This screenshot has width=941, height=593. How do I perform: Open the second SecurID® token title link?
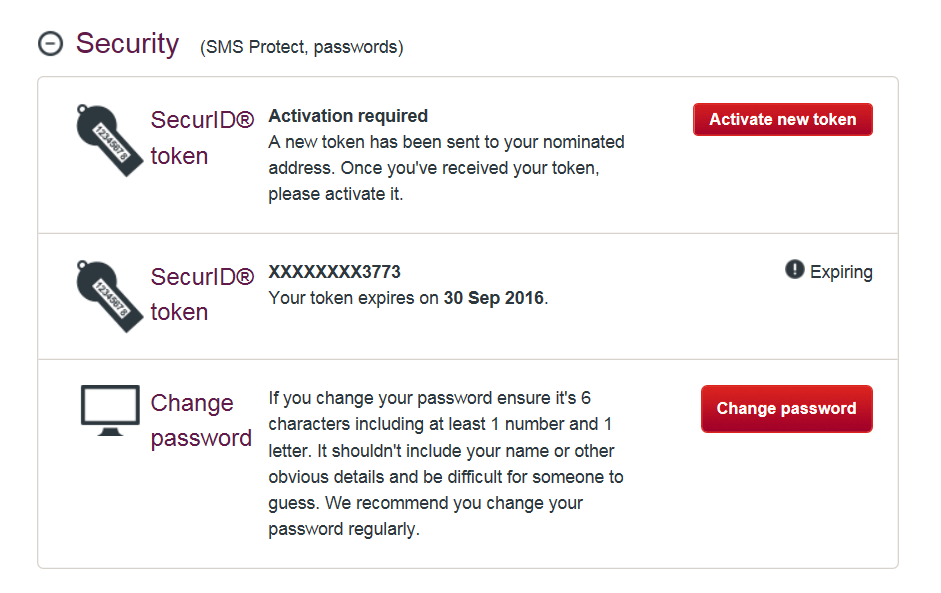(202, 295)
